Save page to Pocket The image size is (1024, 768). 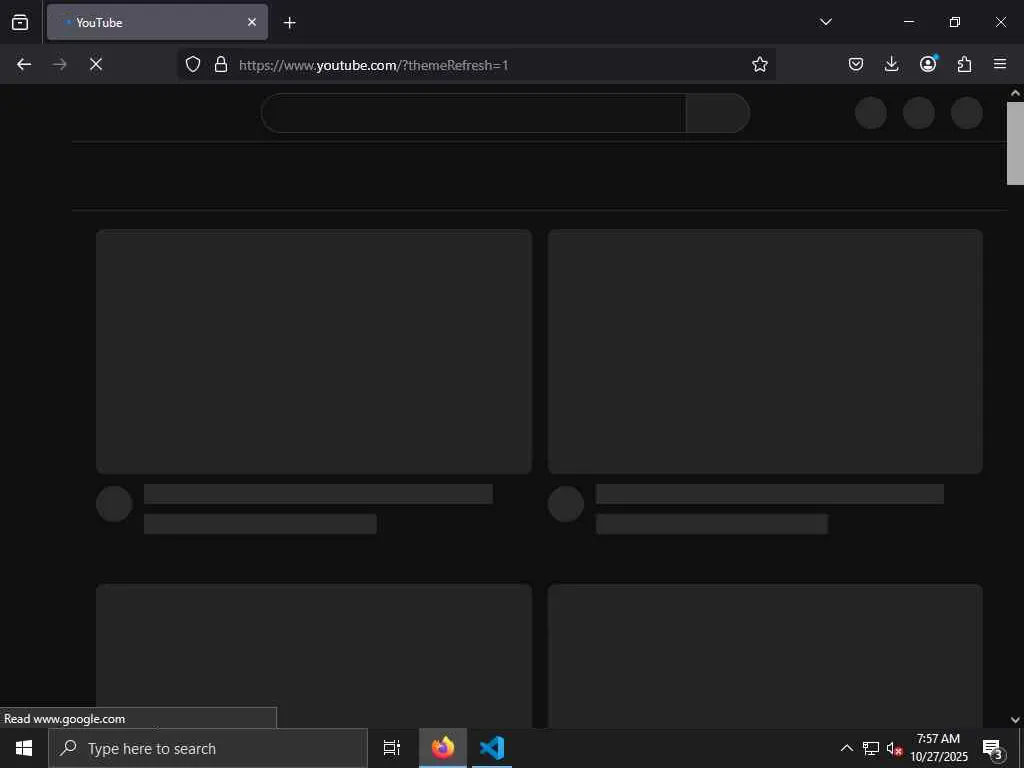pos(856,64)
